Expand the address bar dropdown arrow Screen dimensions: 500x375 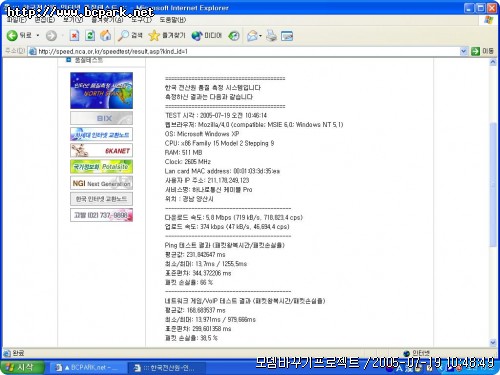tap(463, 51)
